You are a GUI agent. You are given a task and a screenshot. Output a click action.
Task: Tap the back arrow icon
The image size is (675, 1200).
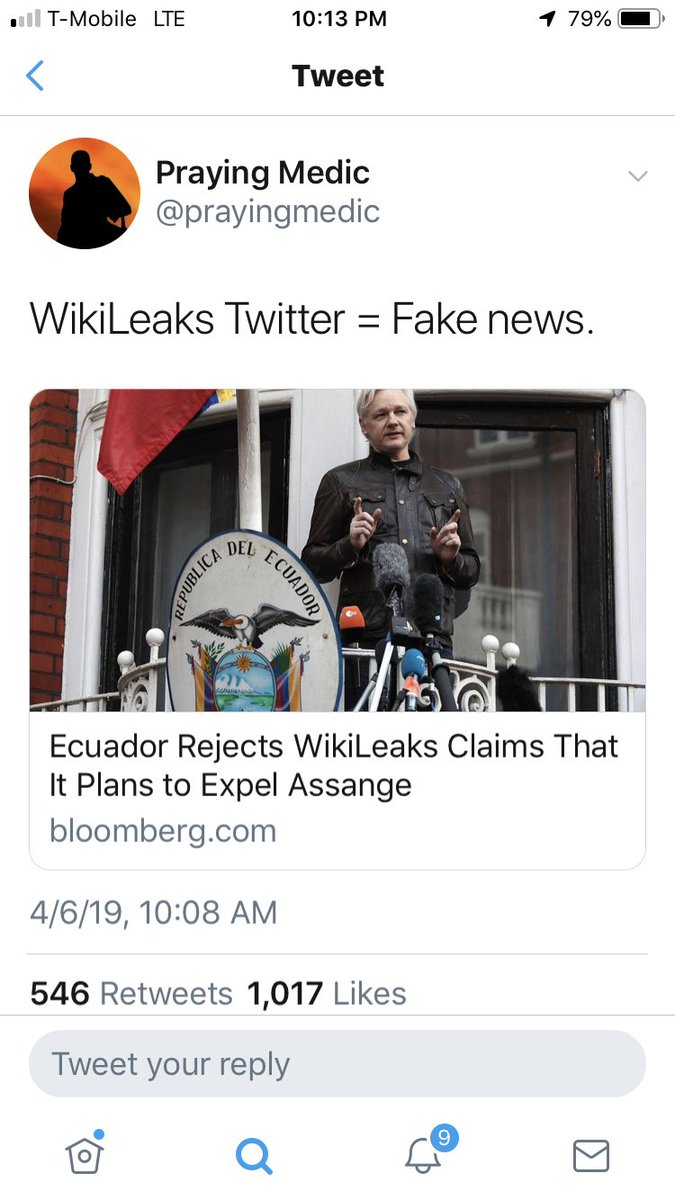click(35, 76)
